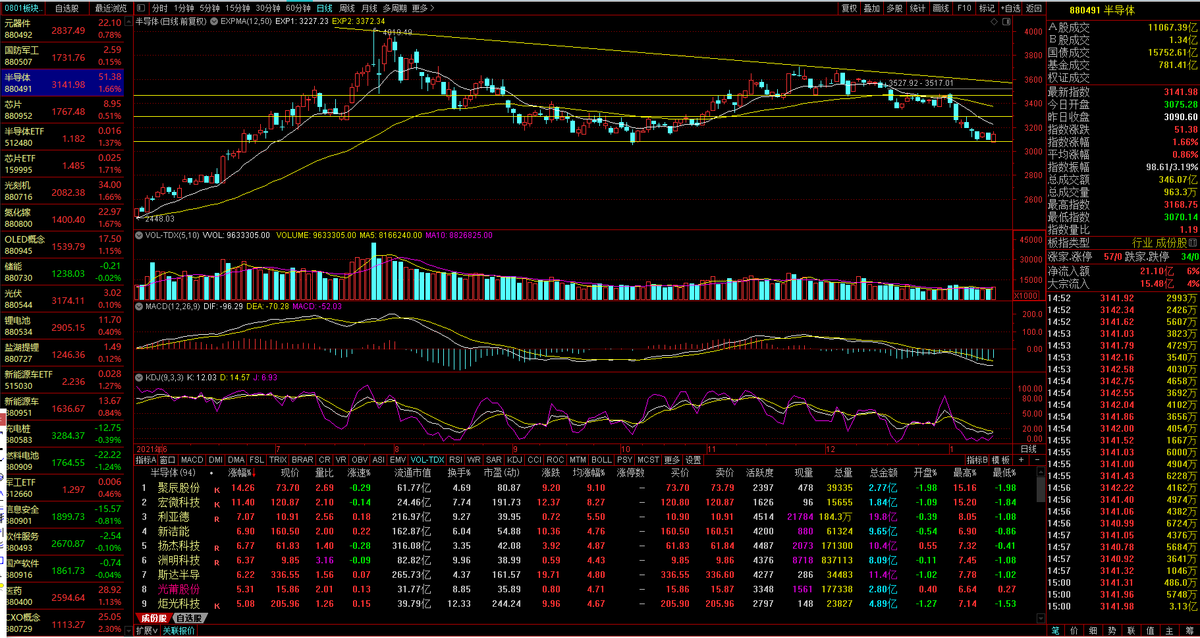
Task: Expand 更多 periods menu
Action: point(422,7)
